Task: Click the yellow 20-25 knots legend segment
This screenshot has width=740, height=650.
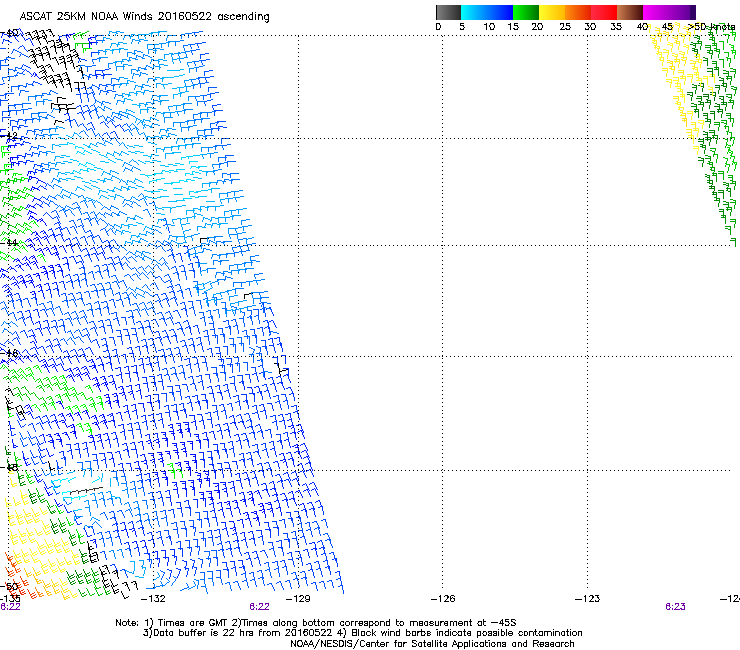Action: (552, 12)
